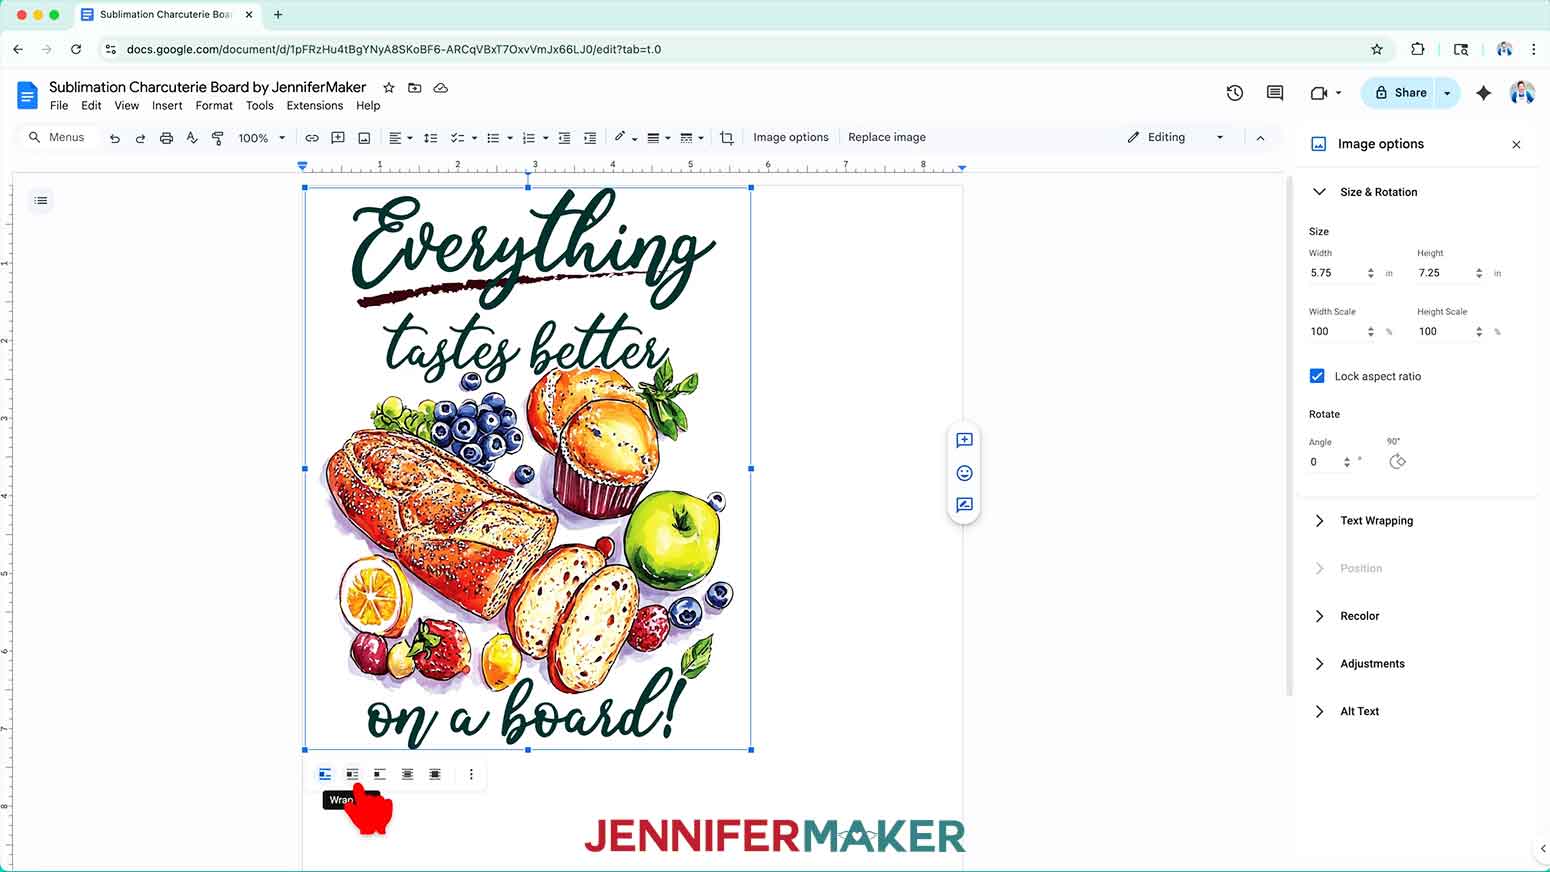The width and height of the screenshot is (1550, 872).
Task: Insert image via toolbar icon
Action: coord(364,138)
